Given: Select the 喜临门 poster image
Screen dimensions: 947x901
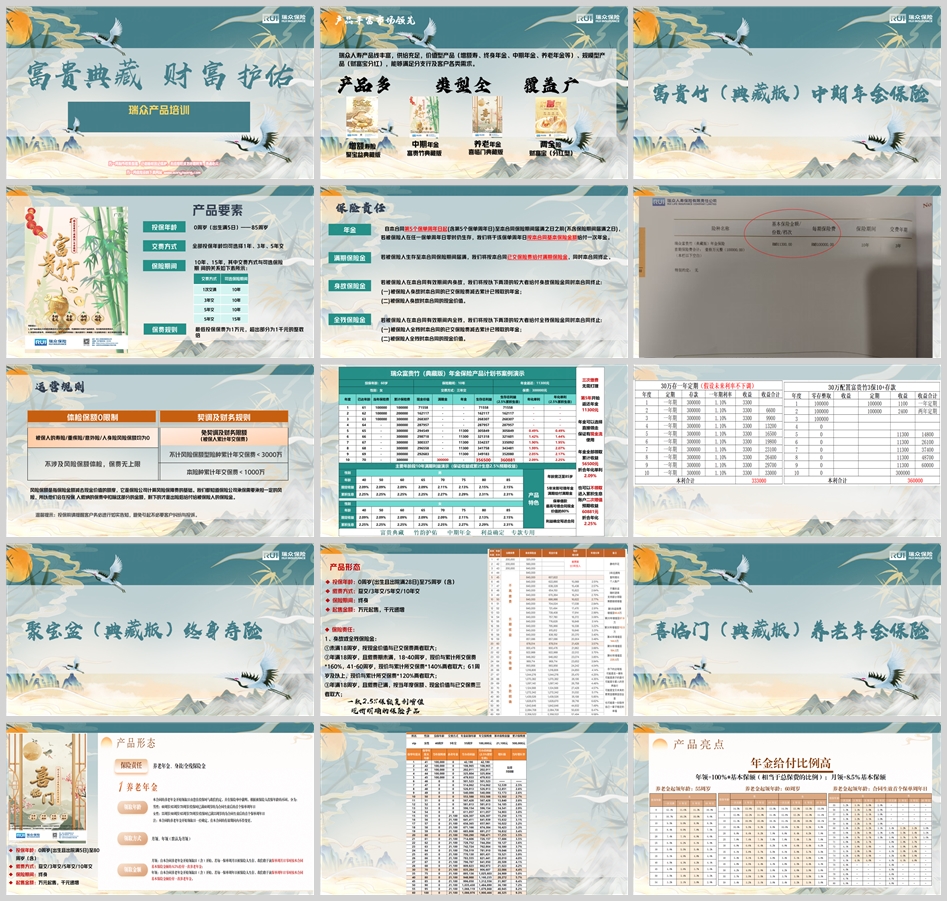Looking at the screenshot, I should (47, 787).
